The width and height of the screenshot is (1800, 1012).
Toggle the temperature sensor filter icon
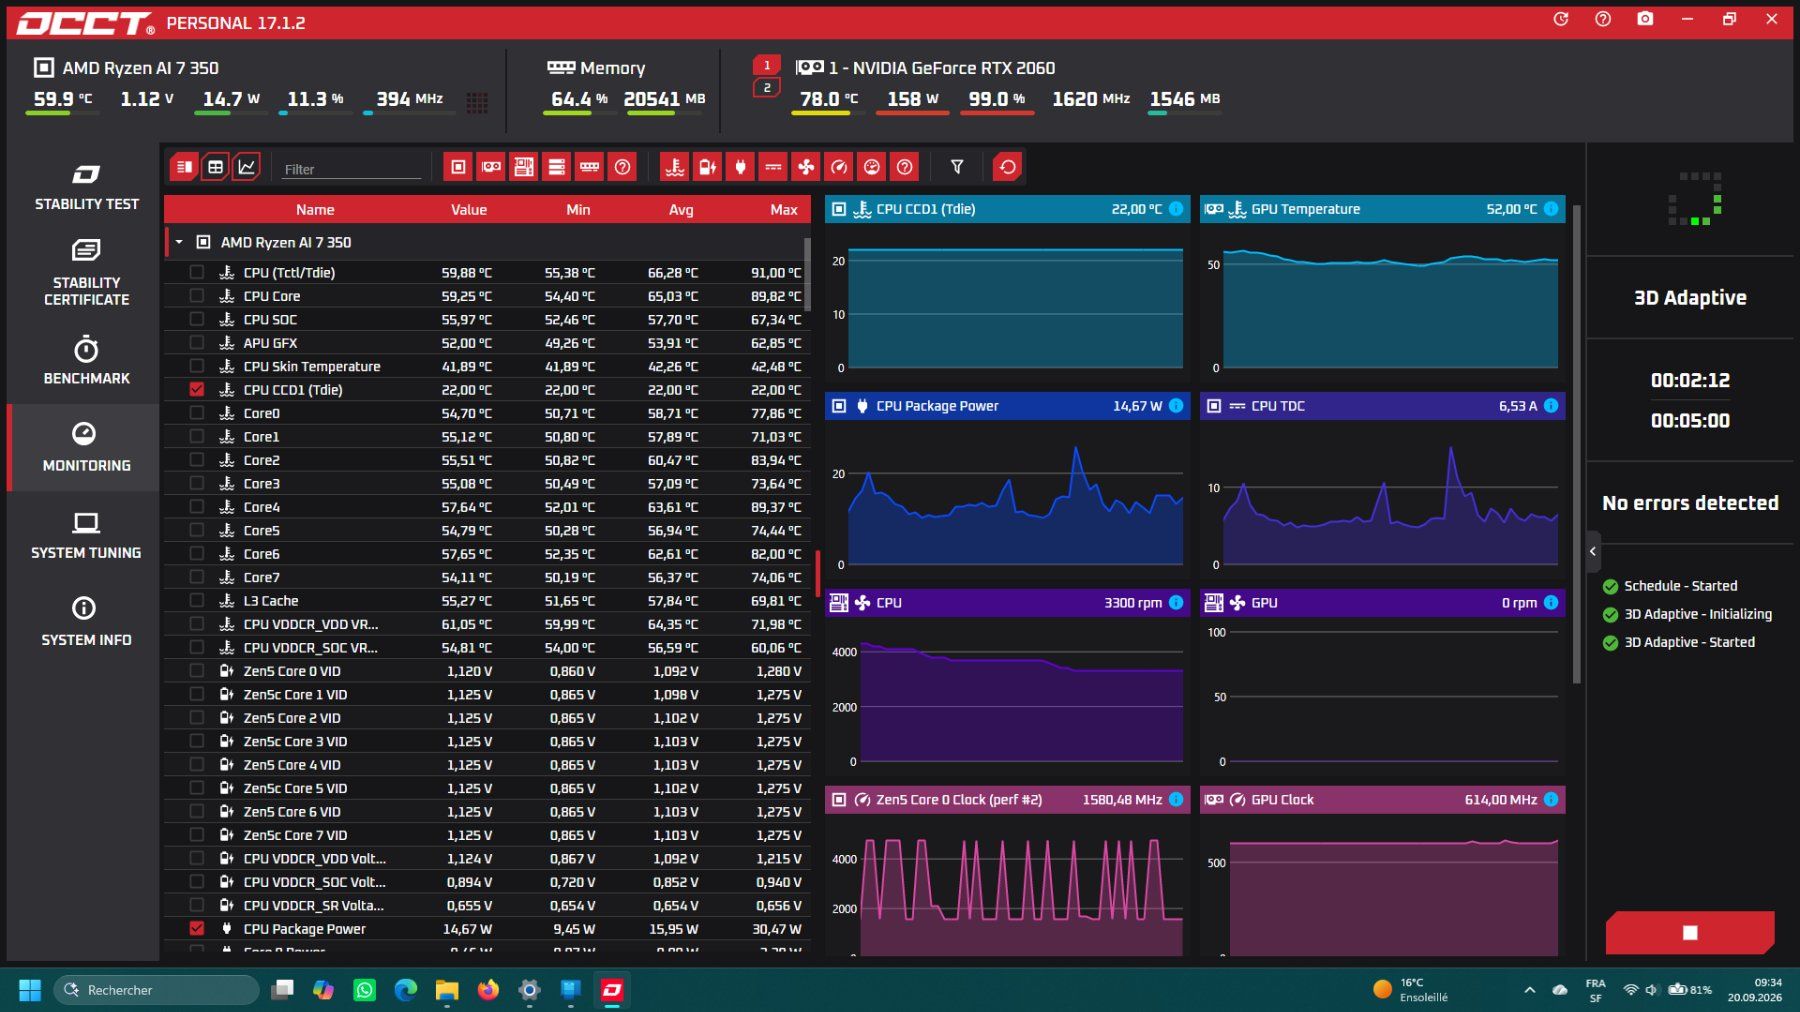click(675, 167)
